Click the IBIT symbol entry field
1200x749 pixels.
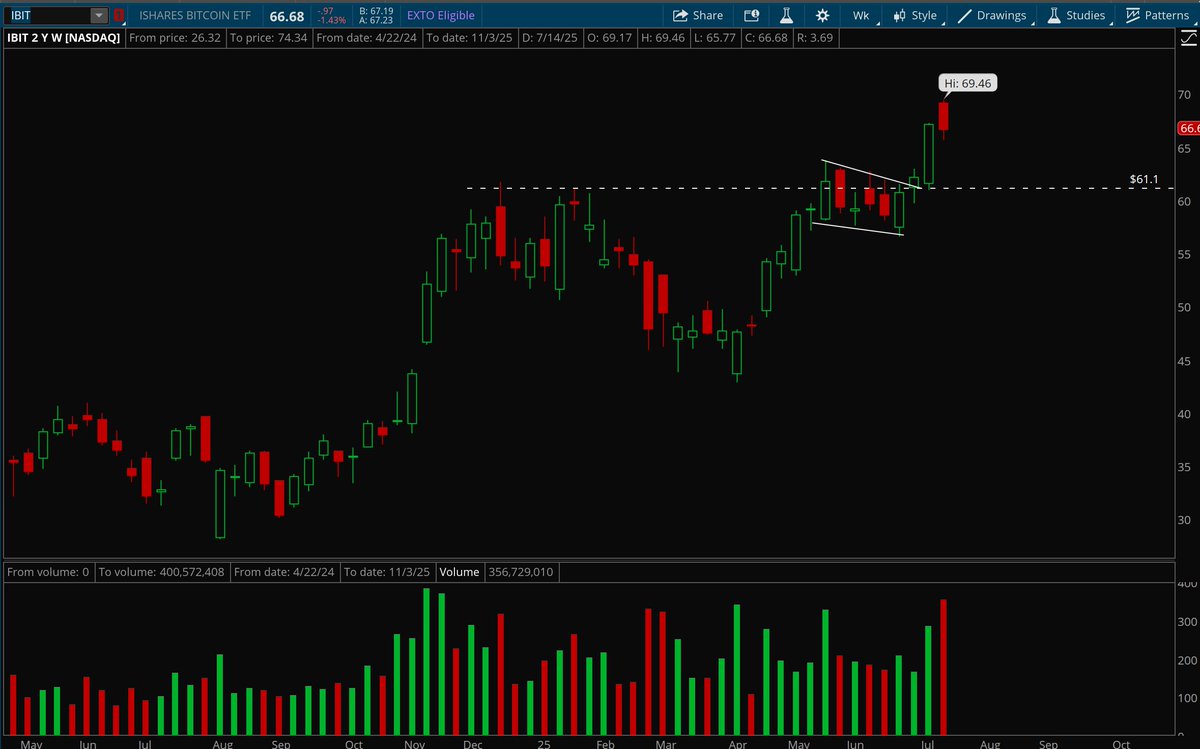coord(48,15)
